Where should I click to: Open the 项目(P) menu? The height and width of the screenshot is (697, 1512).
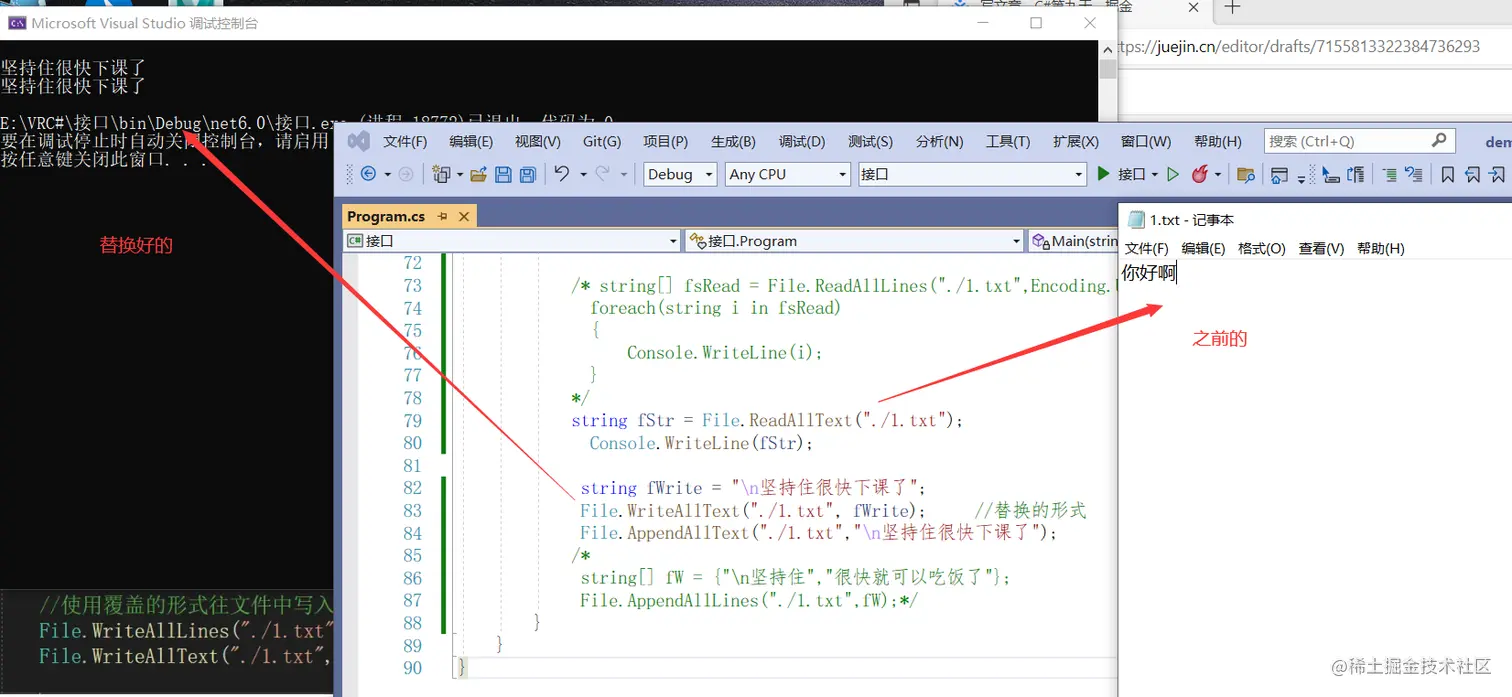tap(665, 142)
